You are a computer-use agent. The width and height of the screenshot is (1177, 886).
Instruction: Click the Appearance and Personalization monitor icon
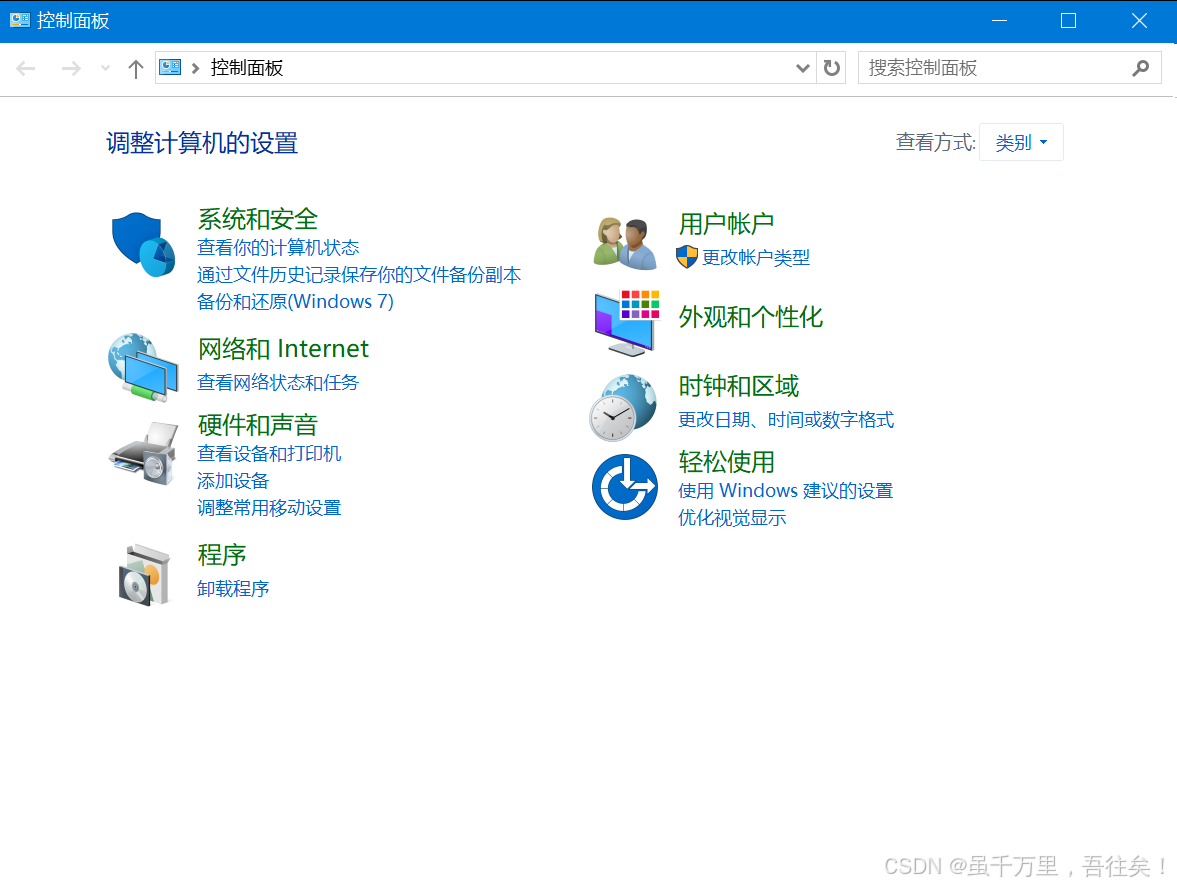point(626,323)
